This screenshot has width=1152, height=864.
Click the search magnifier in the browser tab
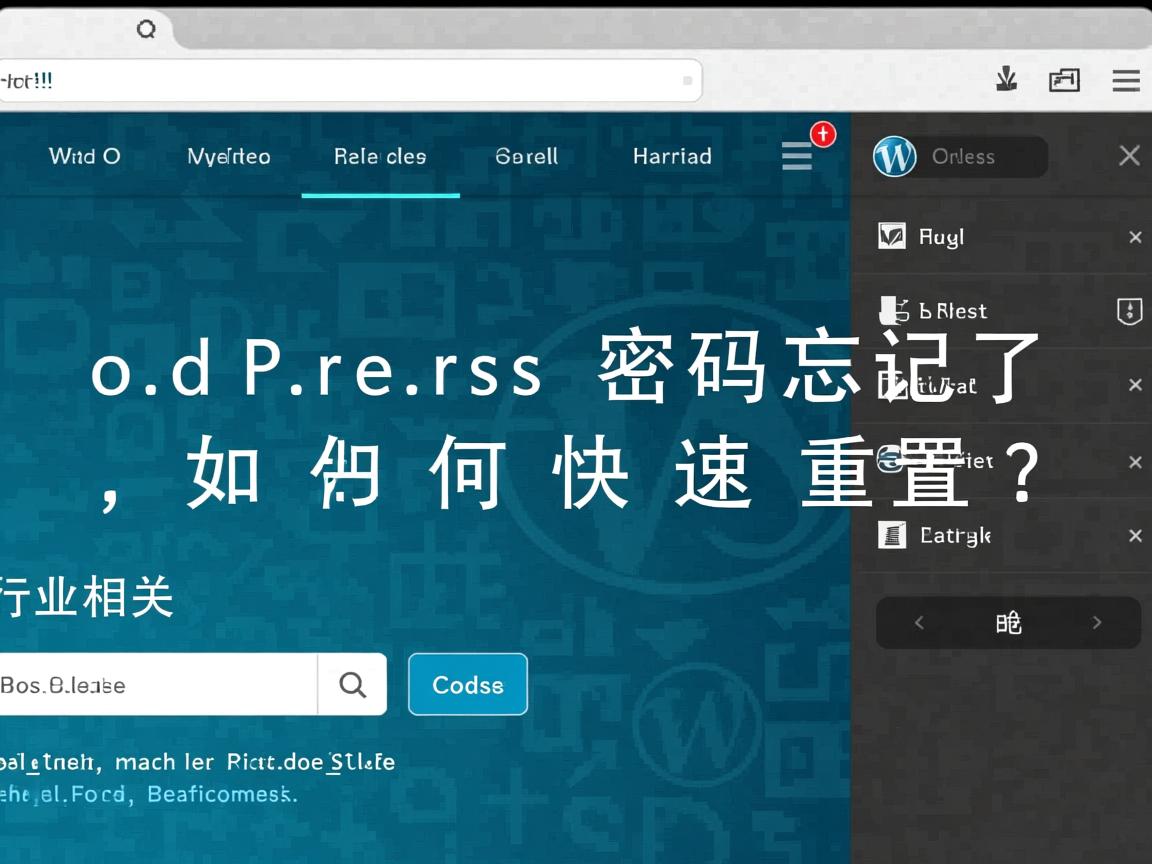pos(146,30)
